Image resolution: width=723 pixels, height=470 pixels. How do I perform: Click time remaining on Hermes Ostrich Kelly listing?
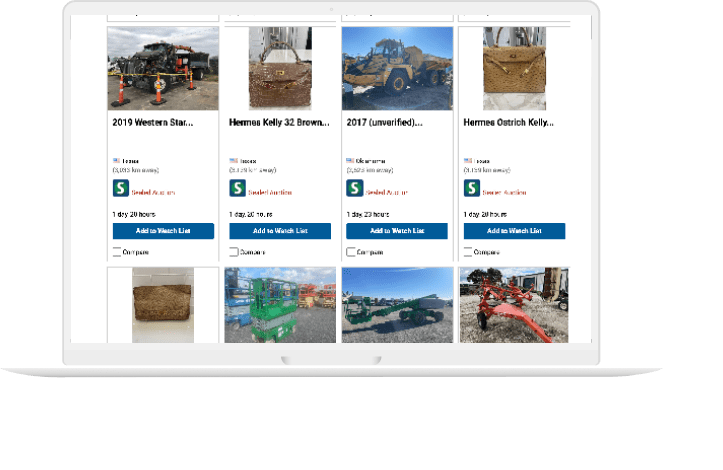click(x=486, y=214)
